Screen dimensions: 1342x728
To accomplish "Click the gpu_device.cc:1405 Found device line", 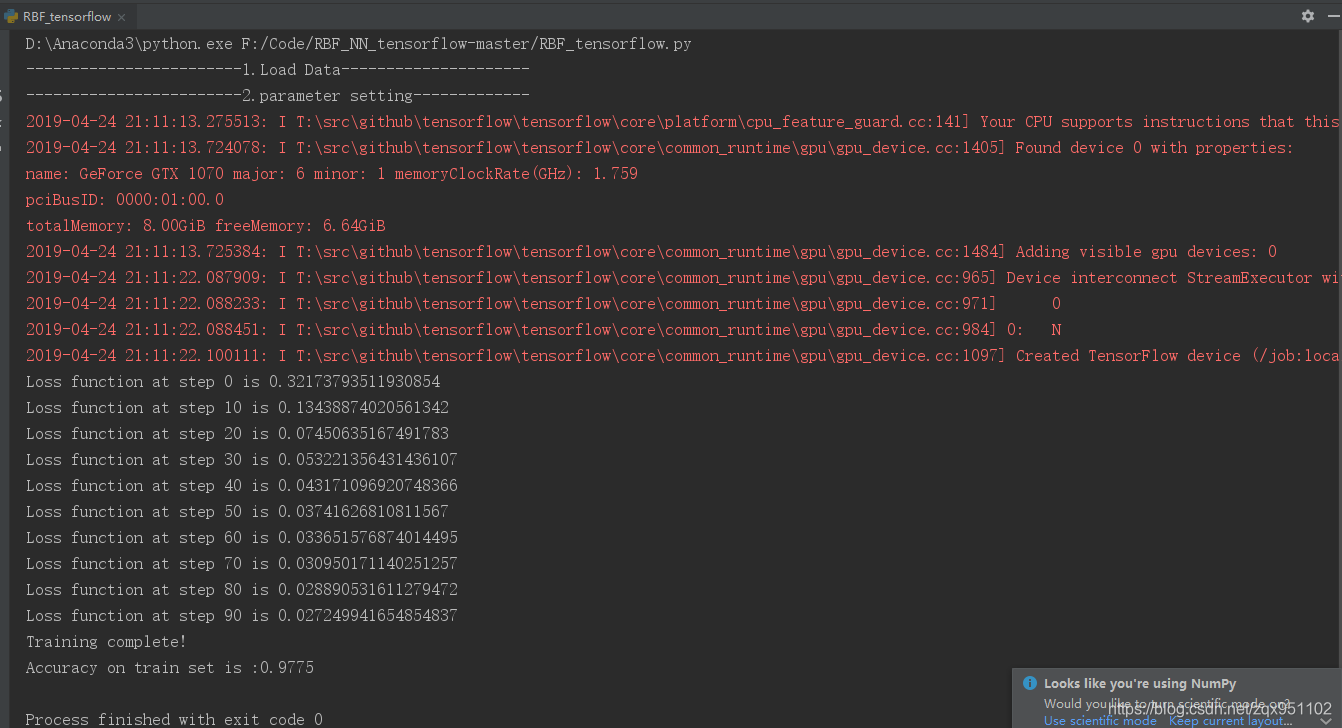I will click(x=659, y=148).
